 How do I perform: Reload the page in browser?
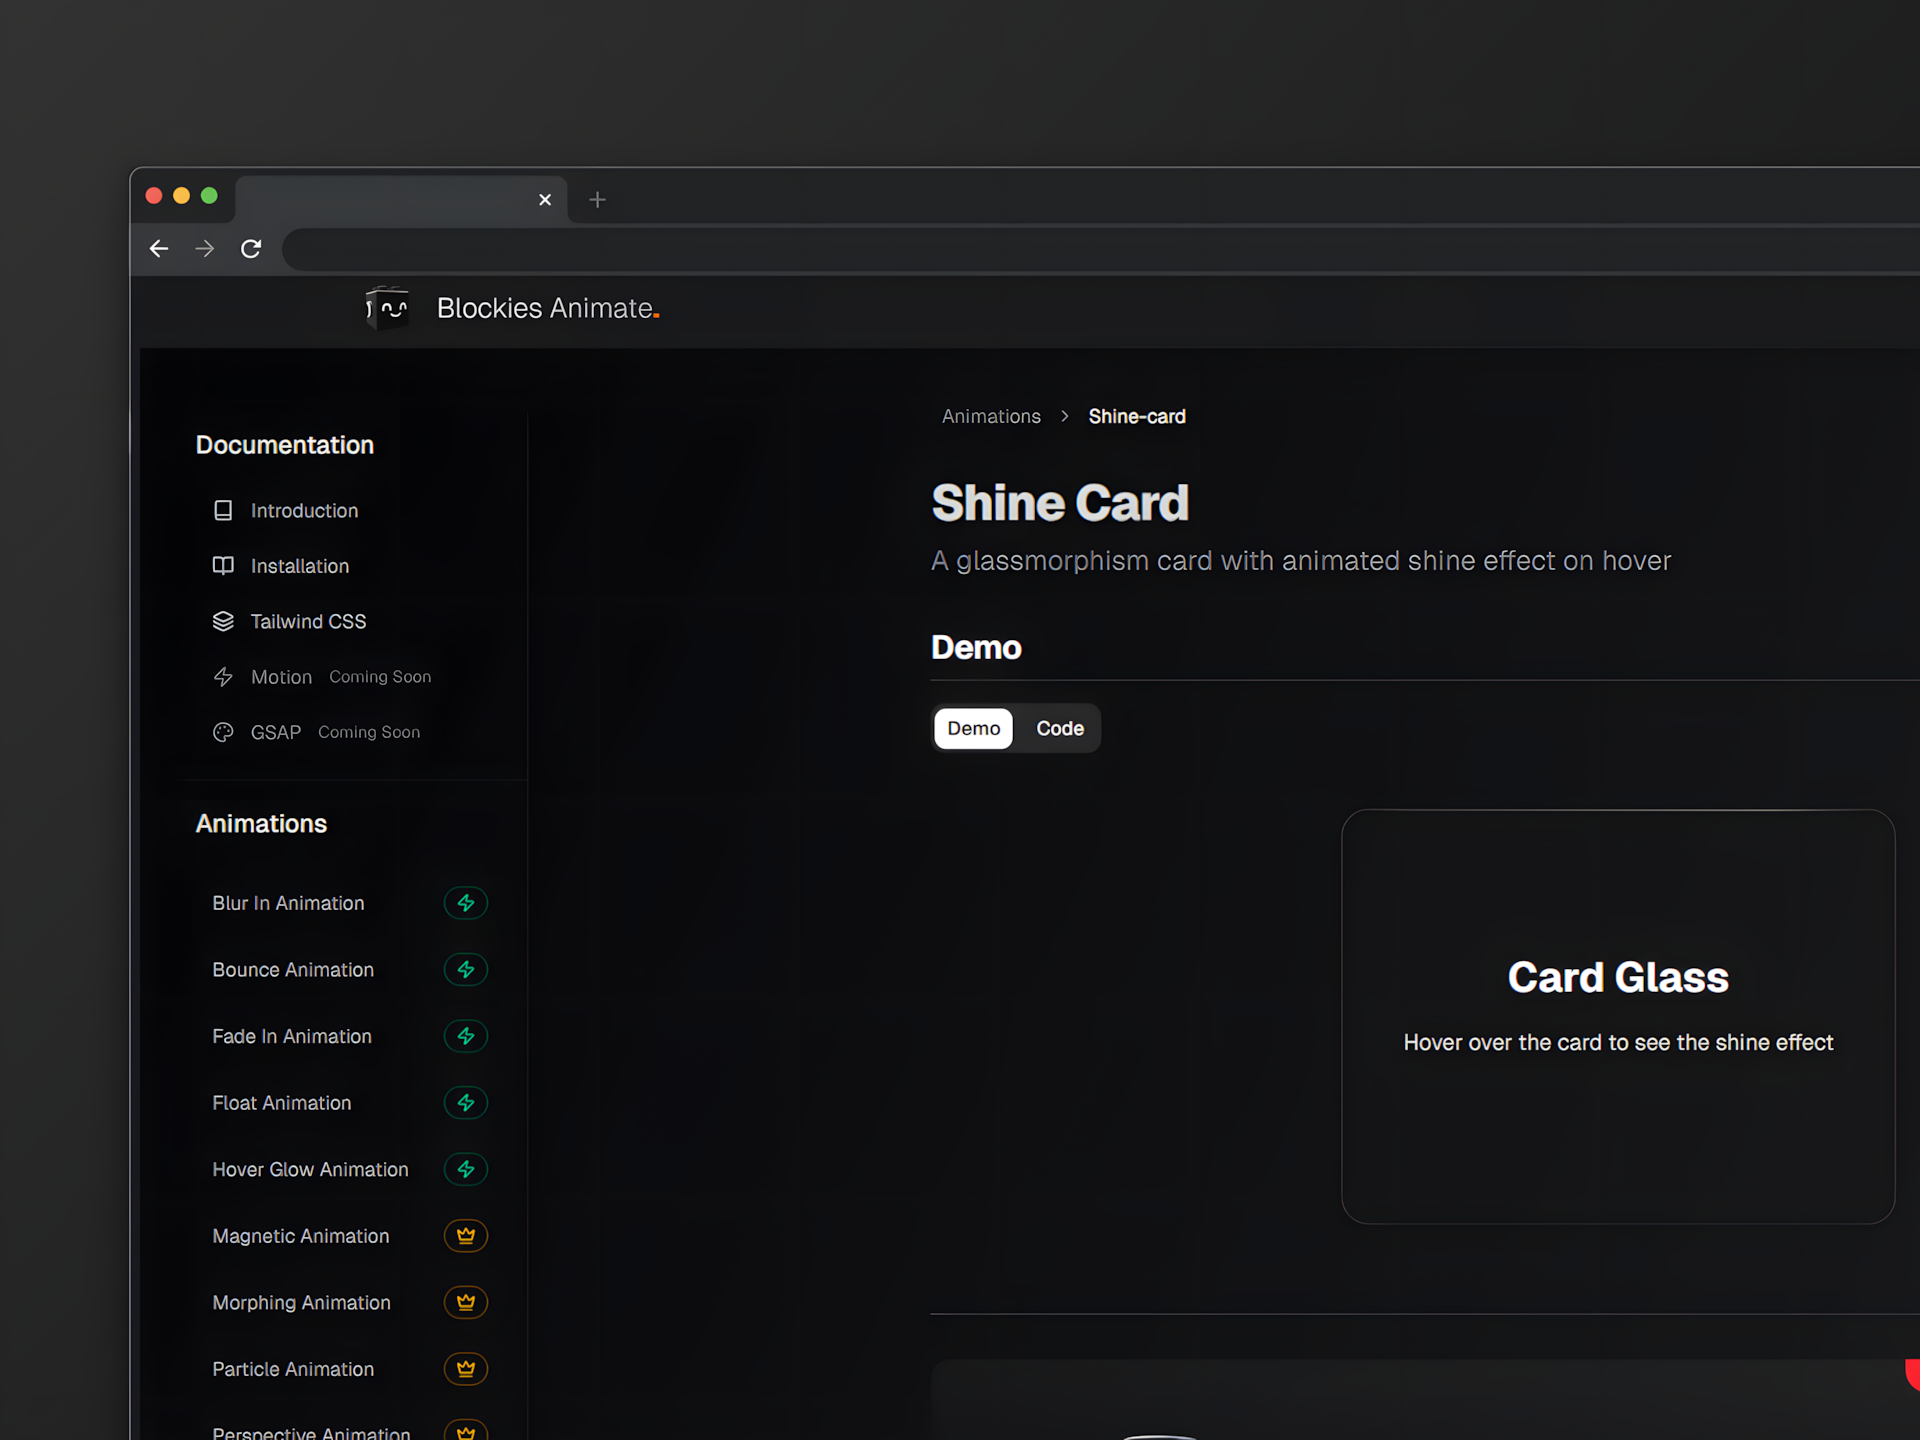click(251, 249)
